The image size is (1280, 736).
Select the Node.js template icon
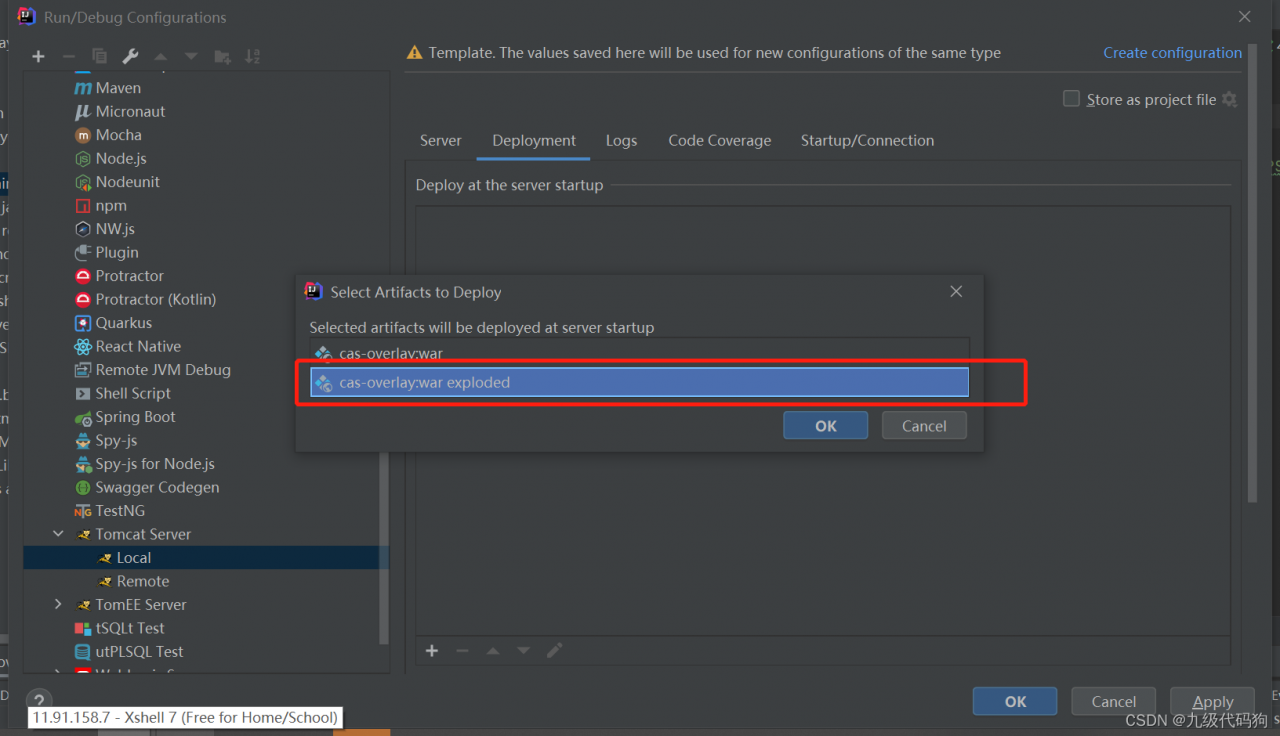point(83,158)
